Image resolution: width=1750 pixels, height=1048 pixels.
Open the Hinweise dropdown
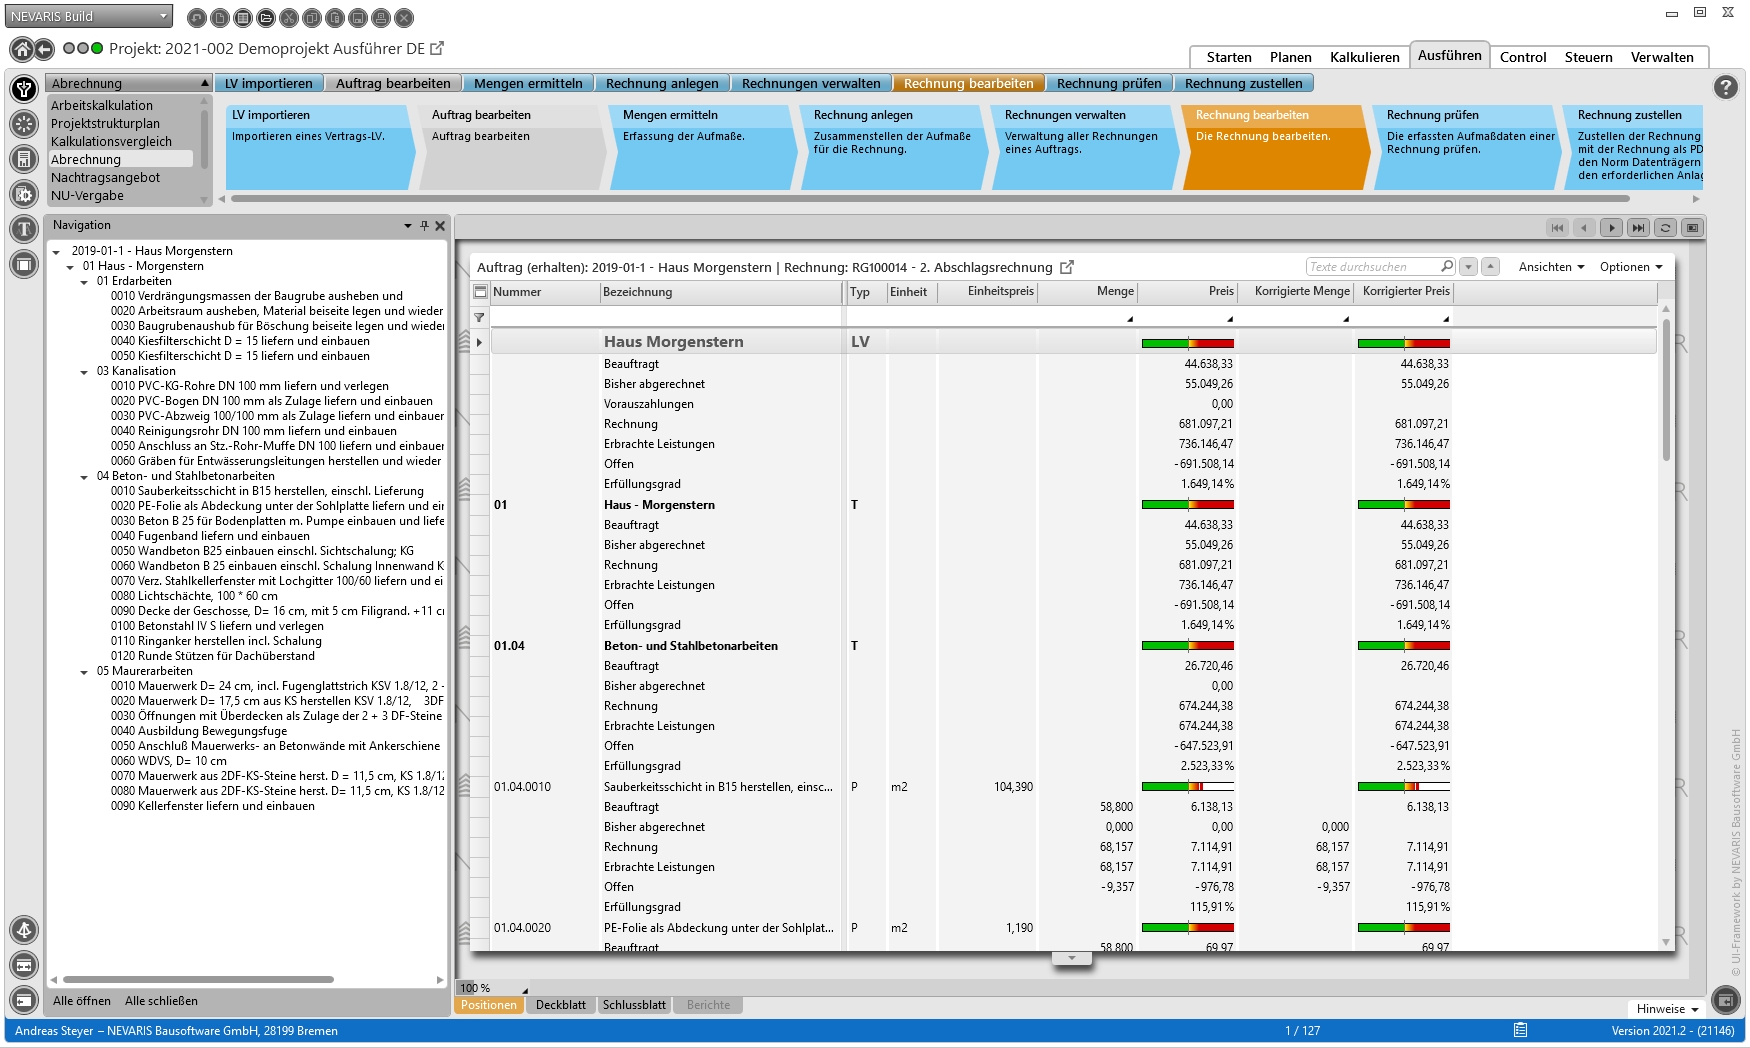click(x=1668, y=1009)
